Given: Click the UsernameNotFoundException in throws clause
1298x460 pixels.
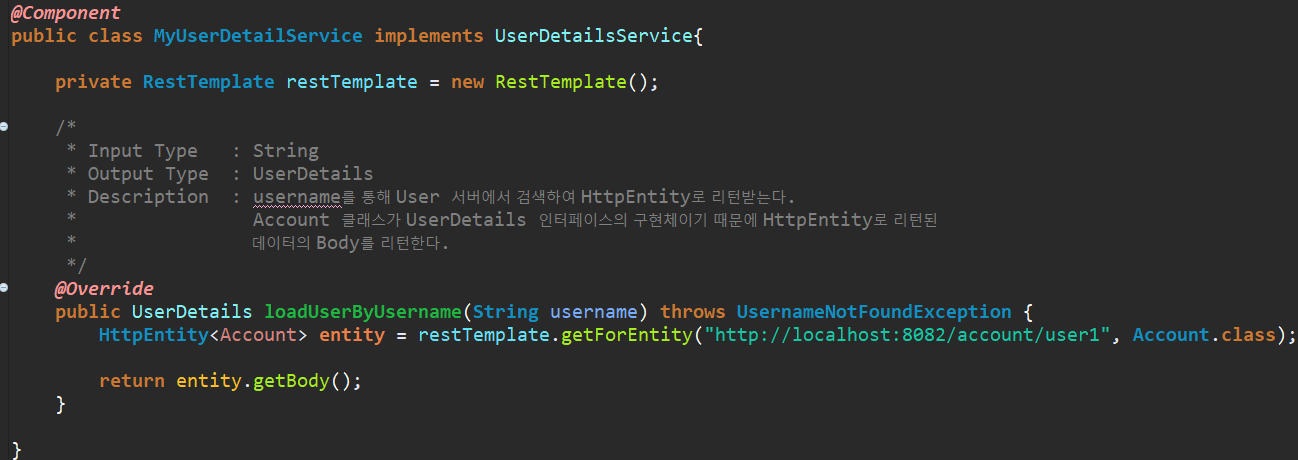Looking at the screenshot, I should [874, 312].
